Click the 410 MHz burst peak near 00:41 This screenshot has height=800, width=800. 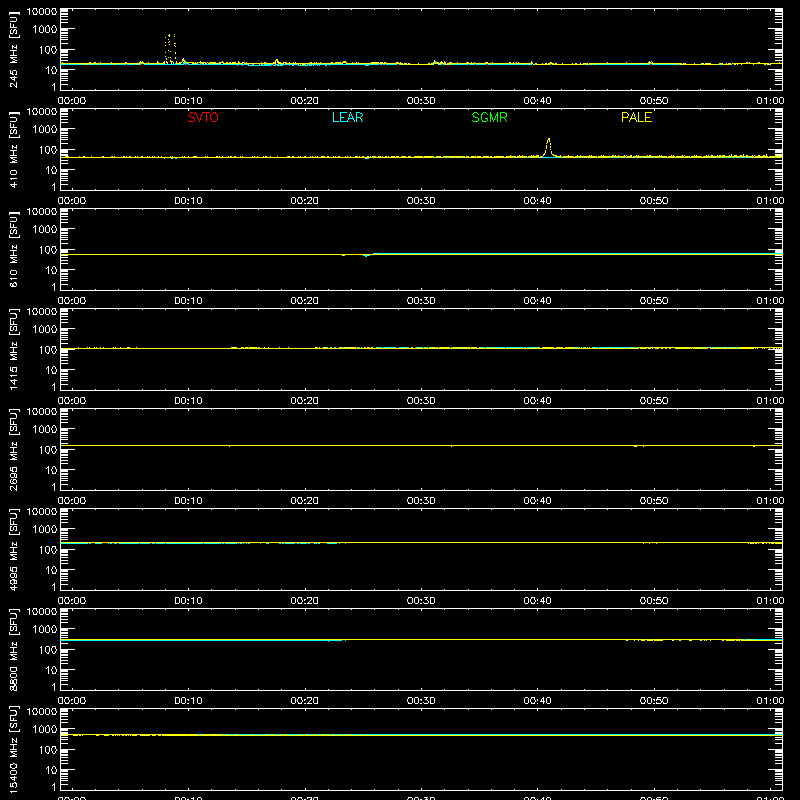(548, 147)
